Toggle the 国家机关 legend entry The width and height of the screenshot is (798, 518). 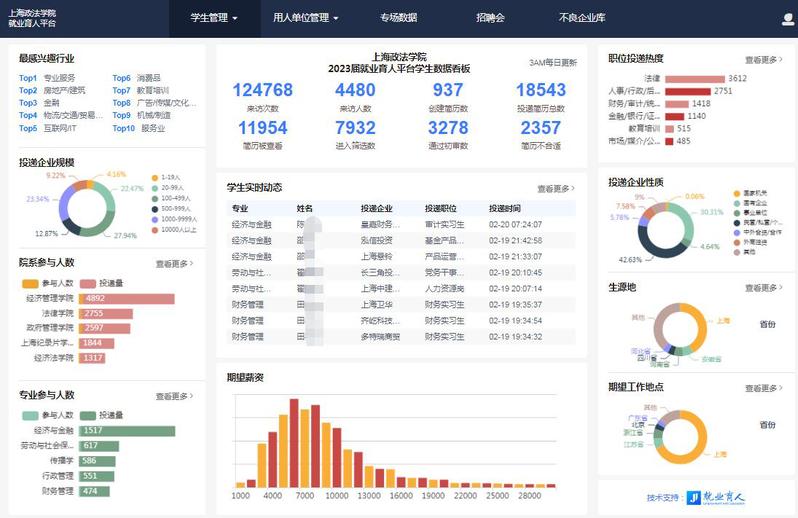point(738,192)
